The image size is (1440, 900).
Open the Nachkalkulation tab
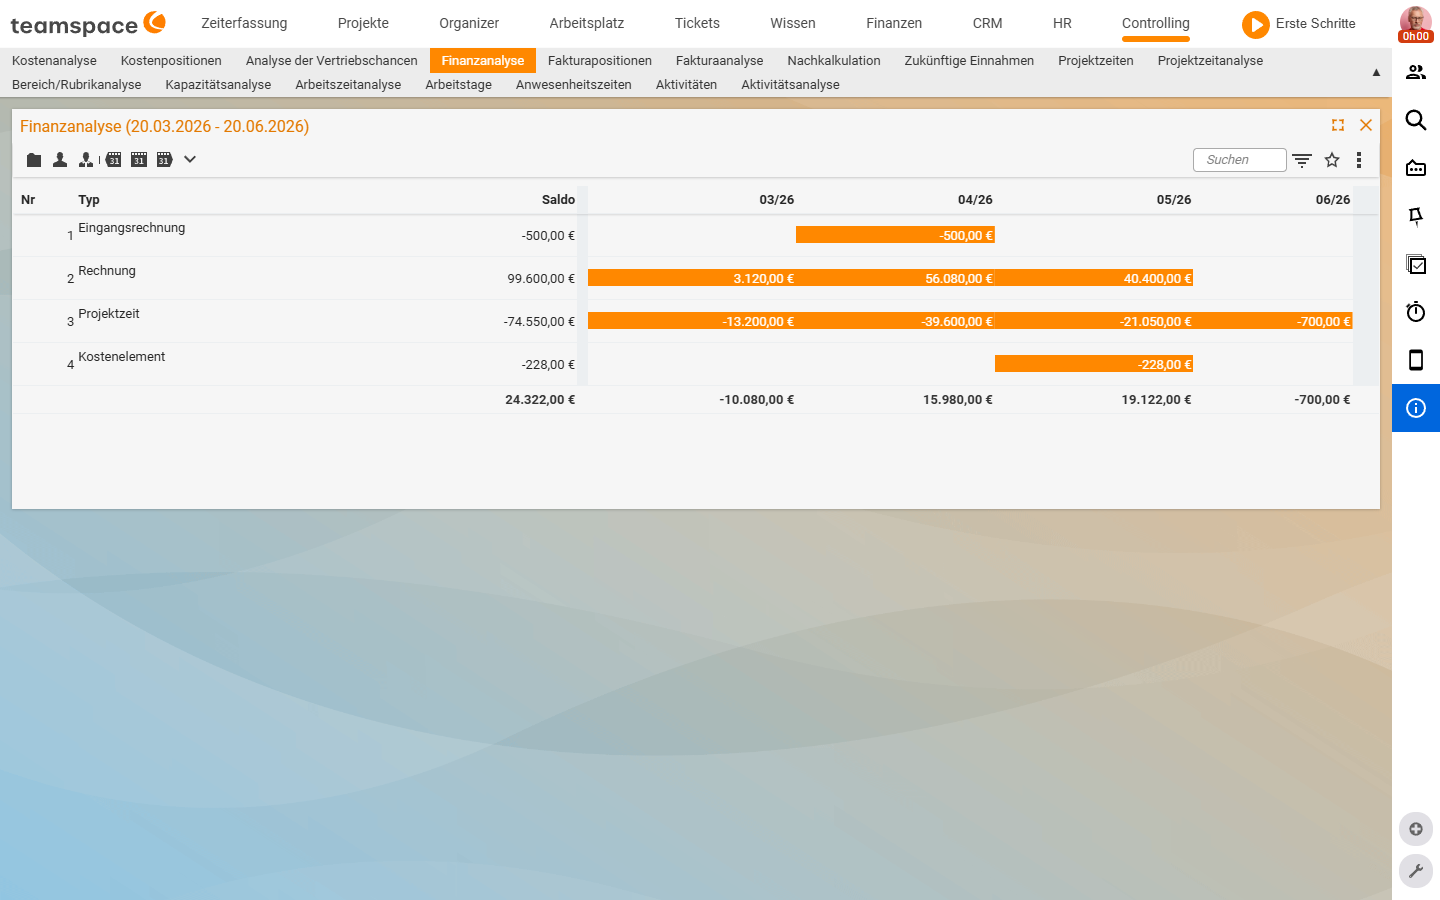834,61
